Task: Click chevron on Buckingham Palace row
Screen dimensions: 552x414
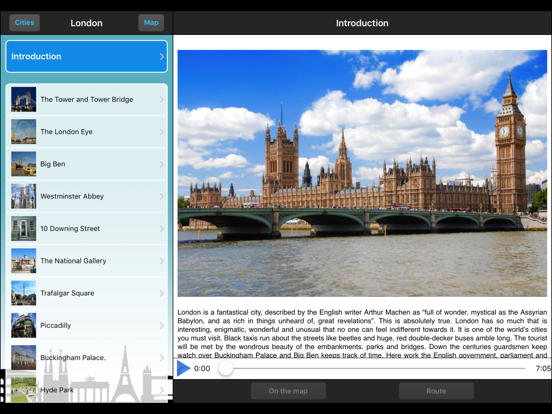Action: [x=162, y=358]
